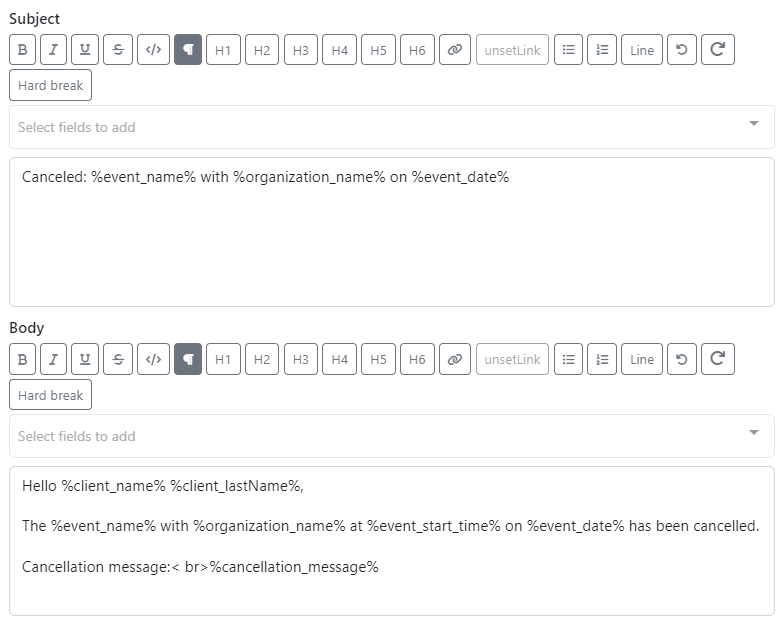Insert bullet list in Body toolbar
The width and height of the screenshot is (782, 622).
[568, 359]
